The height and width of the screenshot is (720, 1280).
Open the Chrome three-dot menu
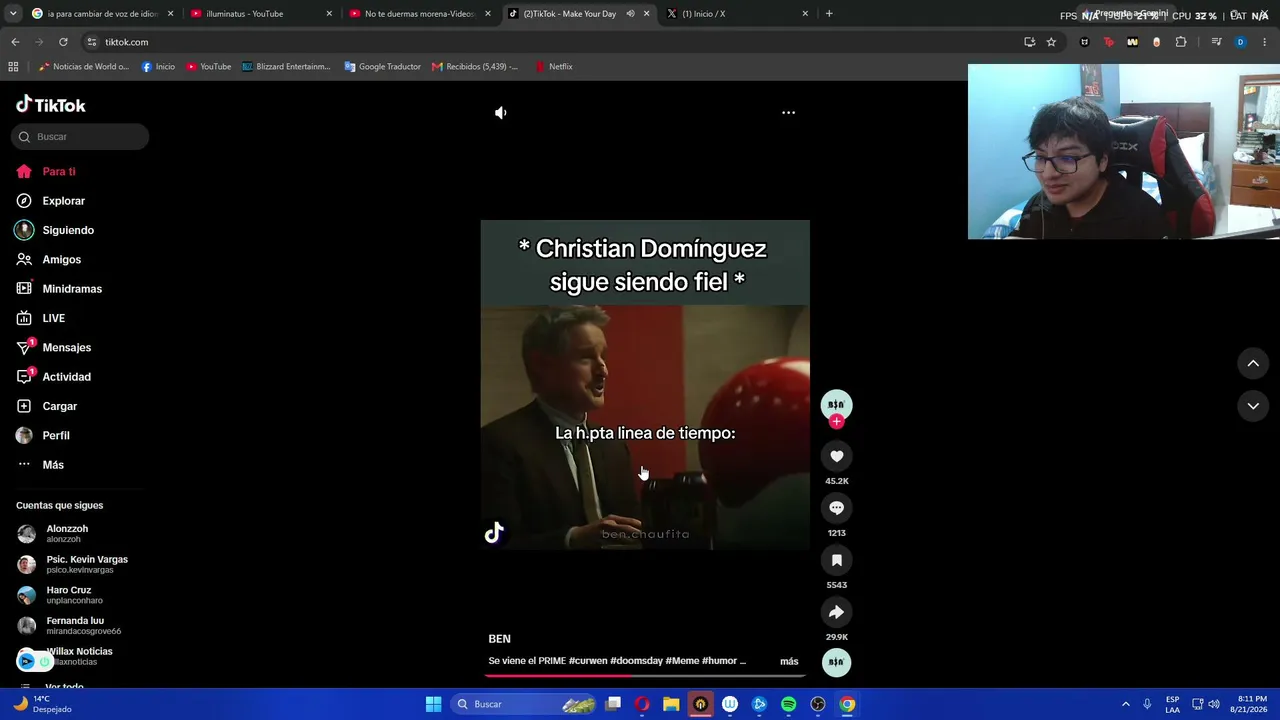[x=1265, y=42]
